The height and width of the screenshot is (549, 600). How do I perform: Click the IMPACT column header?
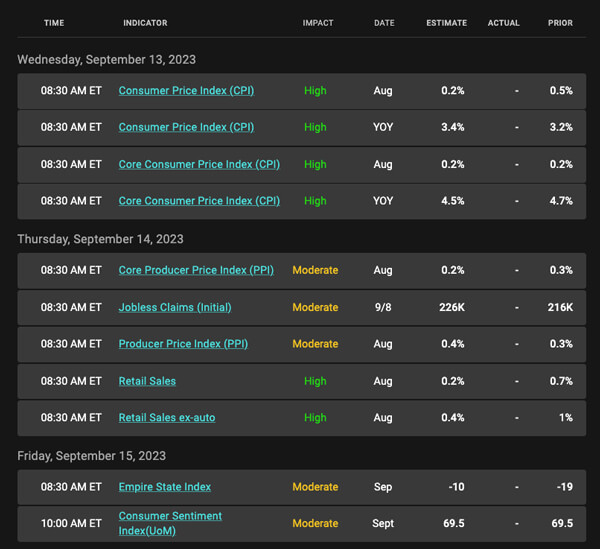318,23
